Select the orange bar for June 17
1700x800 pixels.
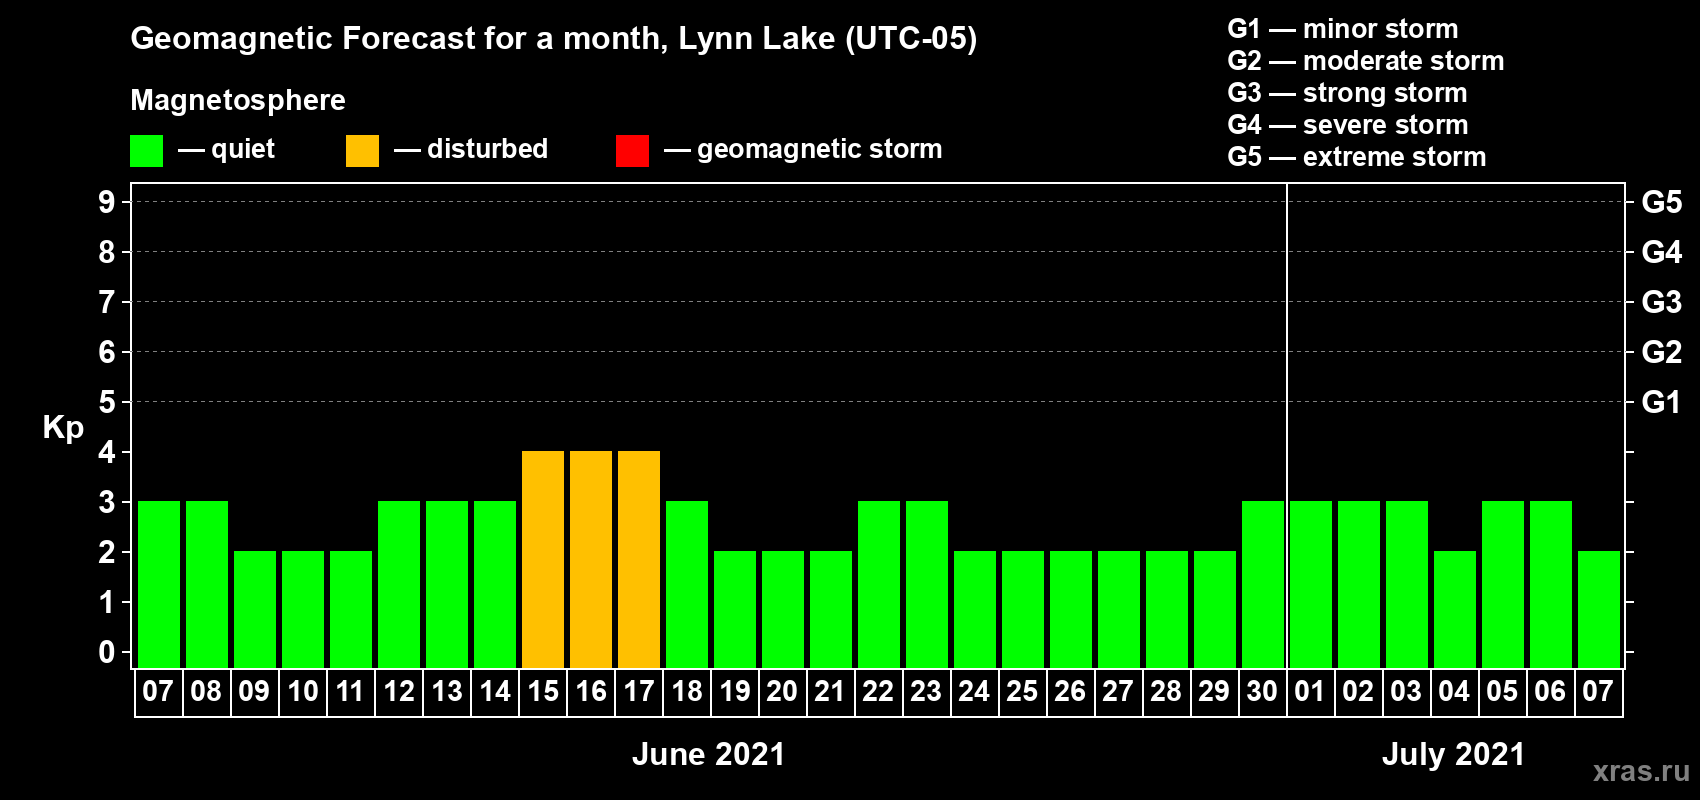[639, 559]
